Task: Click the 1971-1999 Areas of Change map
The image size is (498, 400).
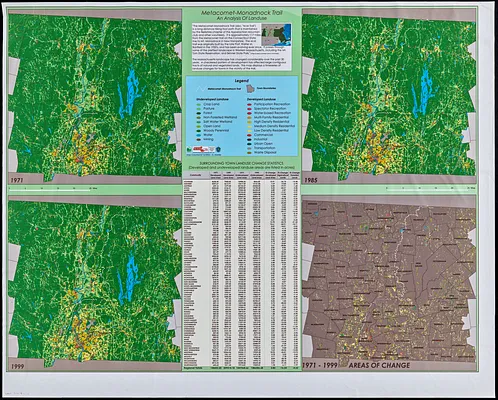Action: tap(389, 283)
